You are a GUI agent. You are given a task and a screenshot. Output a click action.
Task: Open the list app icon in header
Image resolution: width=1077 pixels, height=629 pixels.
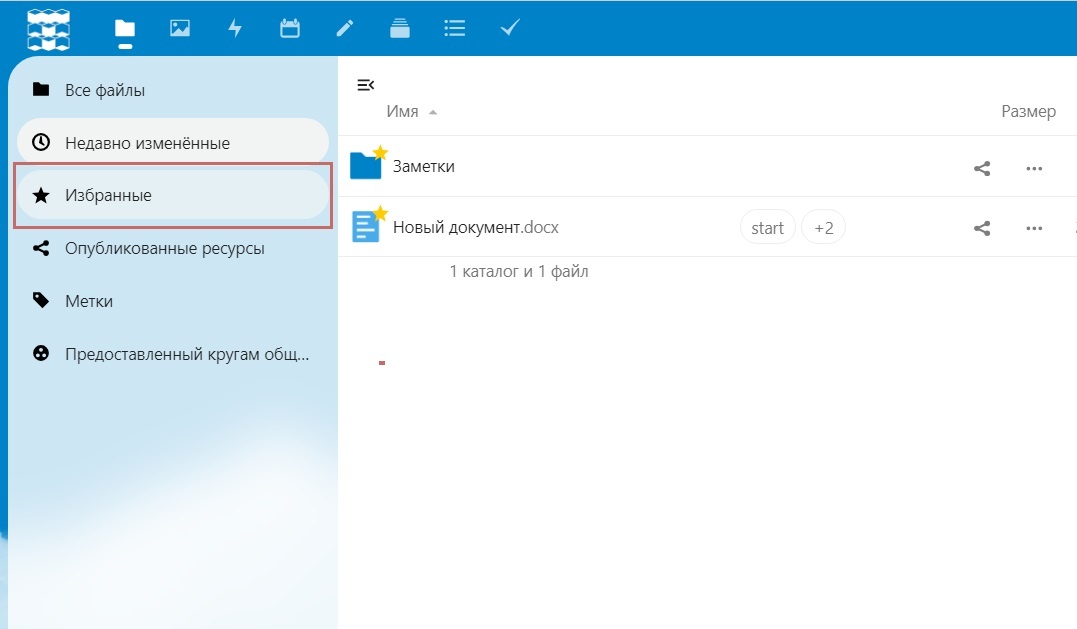coord(455,28)
